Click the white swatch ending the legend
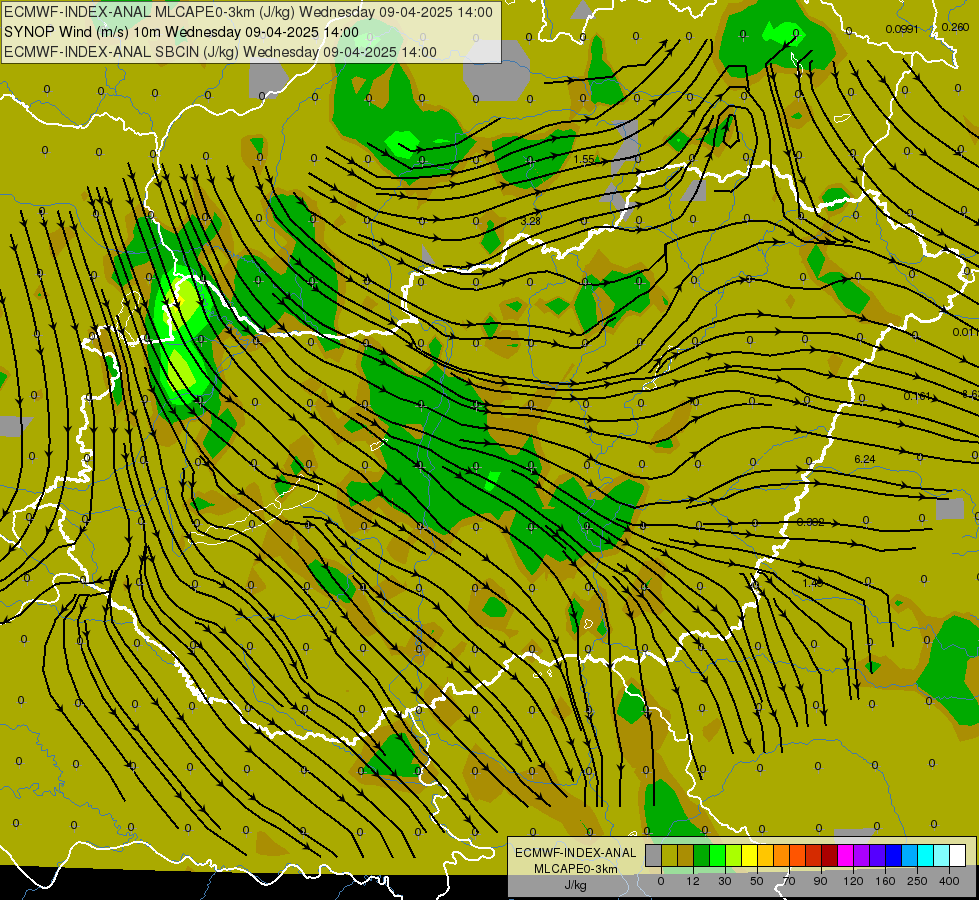 [x=957, y=855]
